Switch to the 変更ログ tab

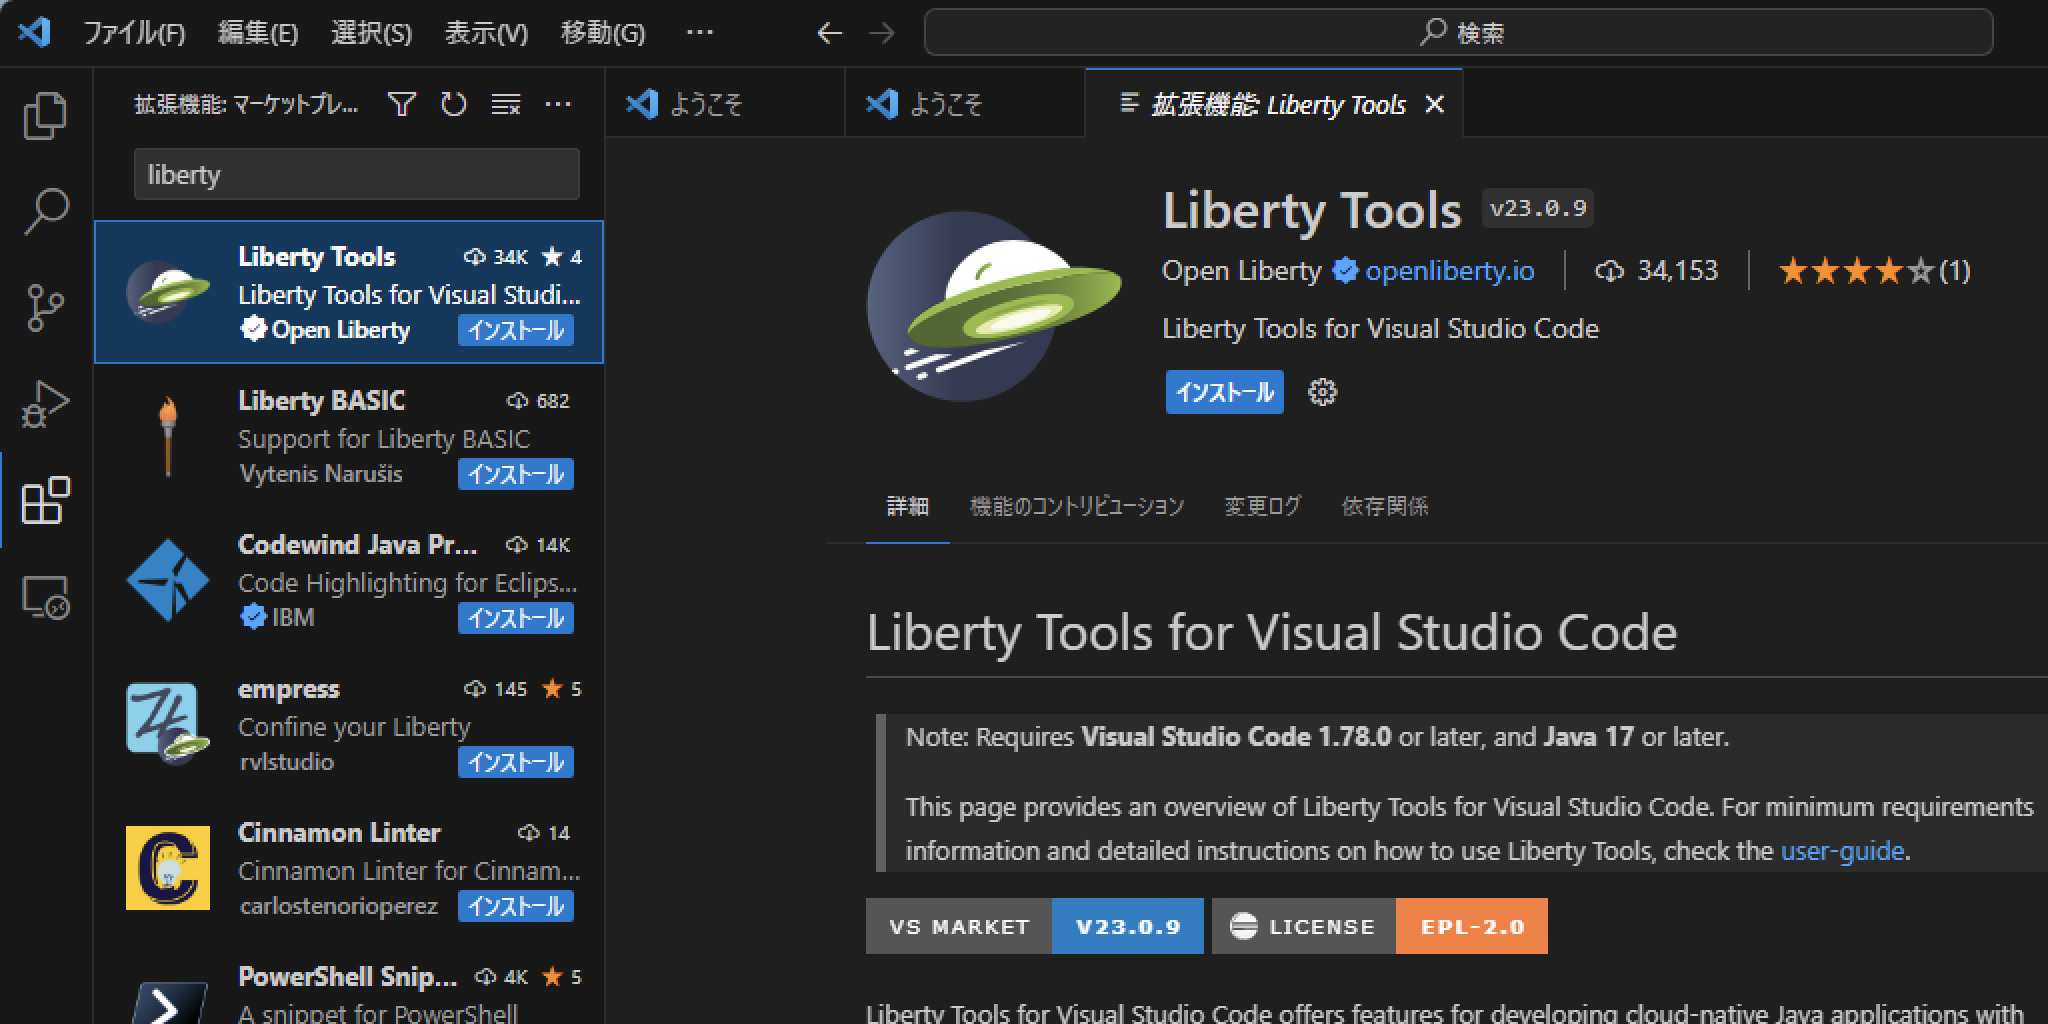[x=1261, y=507]
